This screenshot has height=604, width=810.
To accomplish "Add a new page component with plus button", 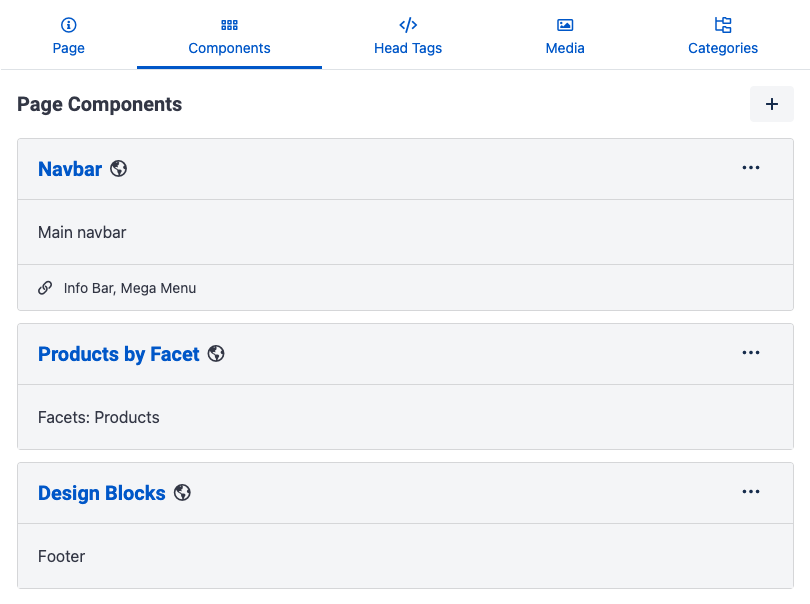I will click(772, 104).
